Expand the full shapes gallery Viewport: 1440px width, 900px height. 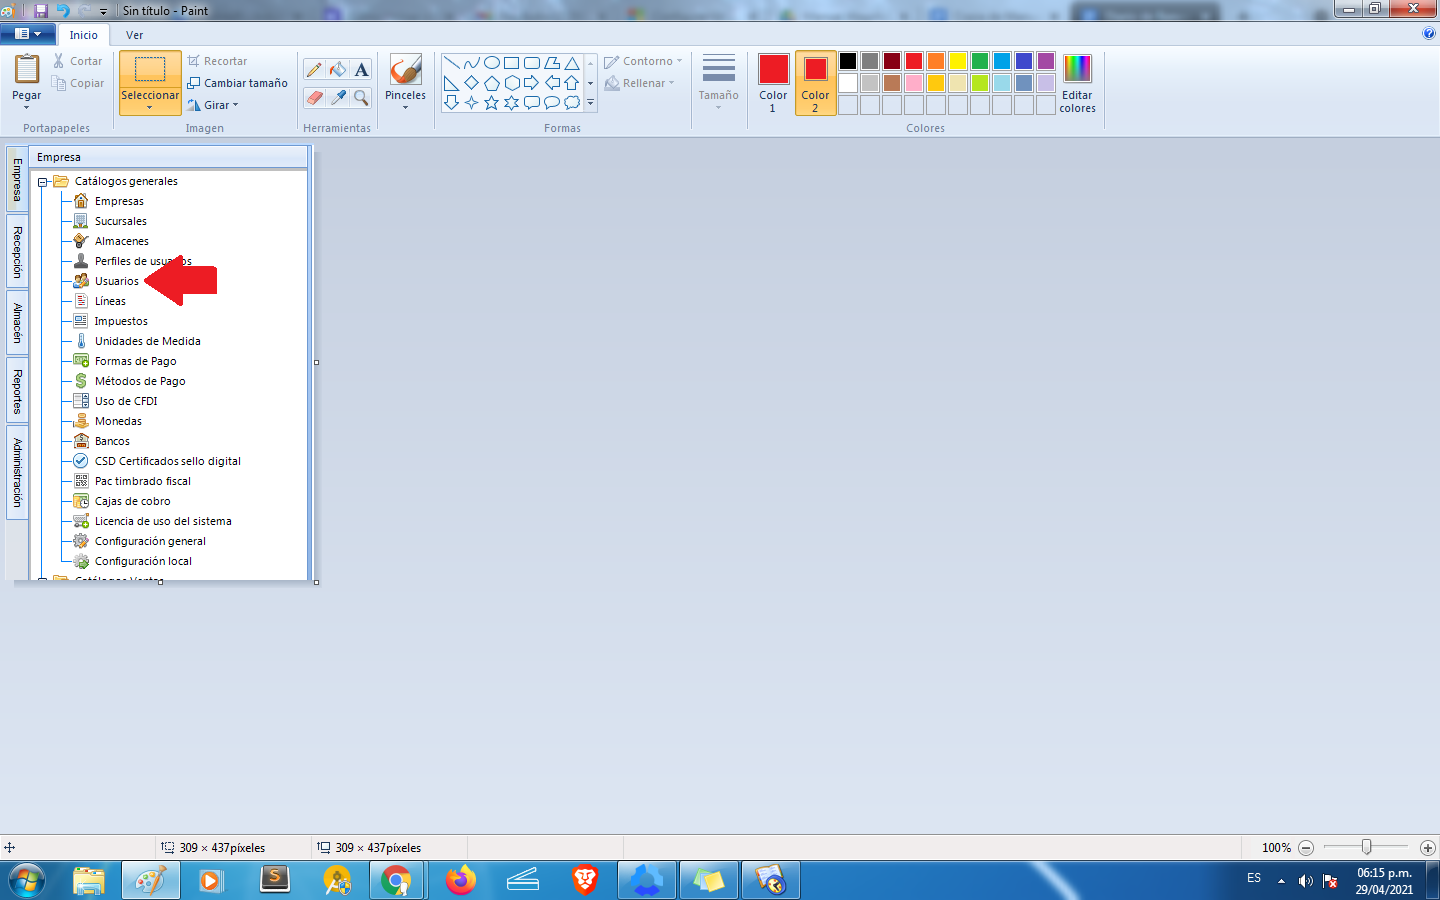[x=591, y=102]
